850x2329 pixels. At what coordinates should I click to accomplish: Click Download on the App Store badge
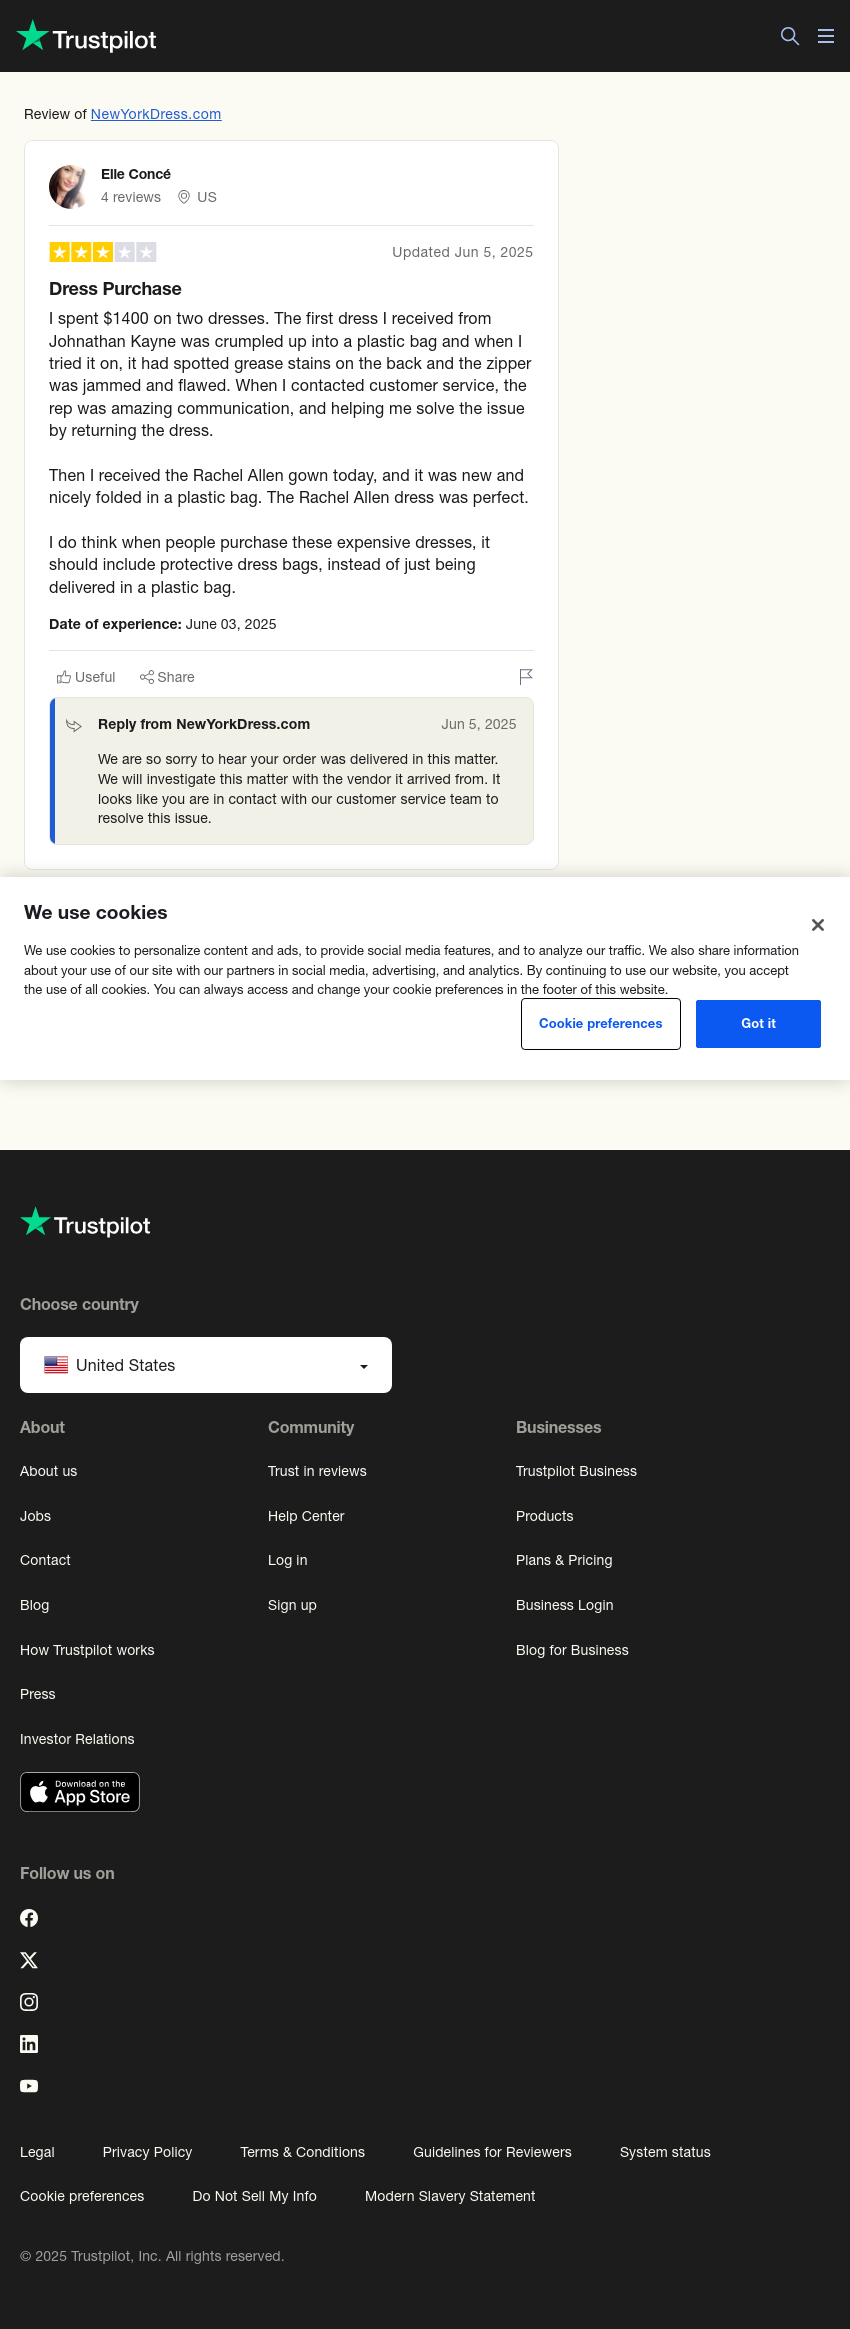tap(80, 1792)
